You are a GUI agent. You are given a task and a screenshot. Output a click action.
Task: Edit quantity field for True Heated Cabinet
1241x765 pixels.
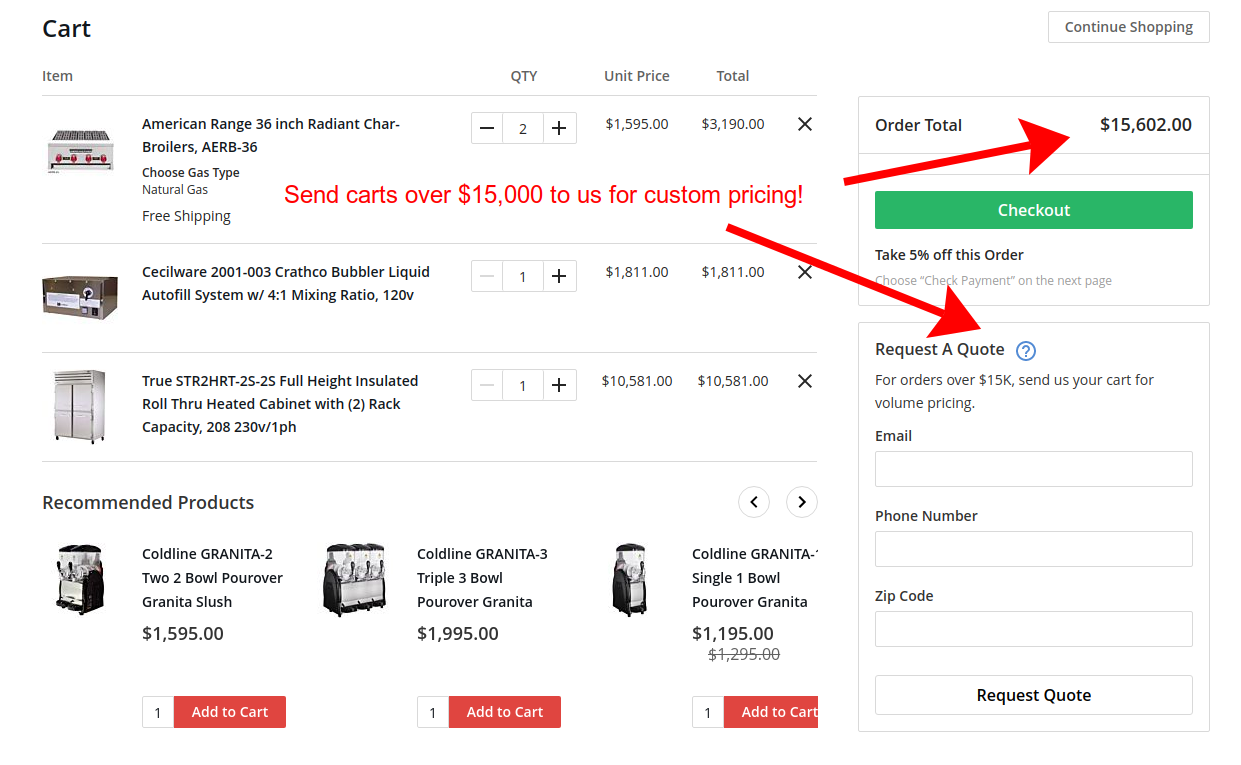click(523, 385)
